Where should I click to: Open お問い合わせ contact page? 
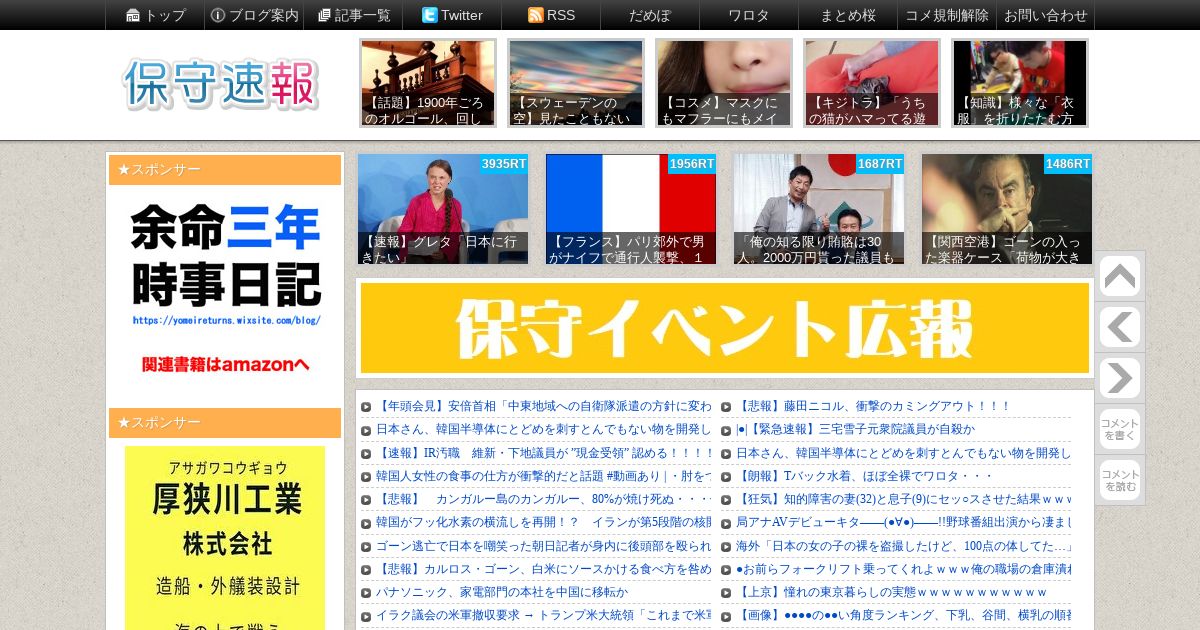coord(1046,15)
